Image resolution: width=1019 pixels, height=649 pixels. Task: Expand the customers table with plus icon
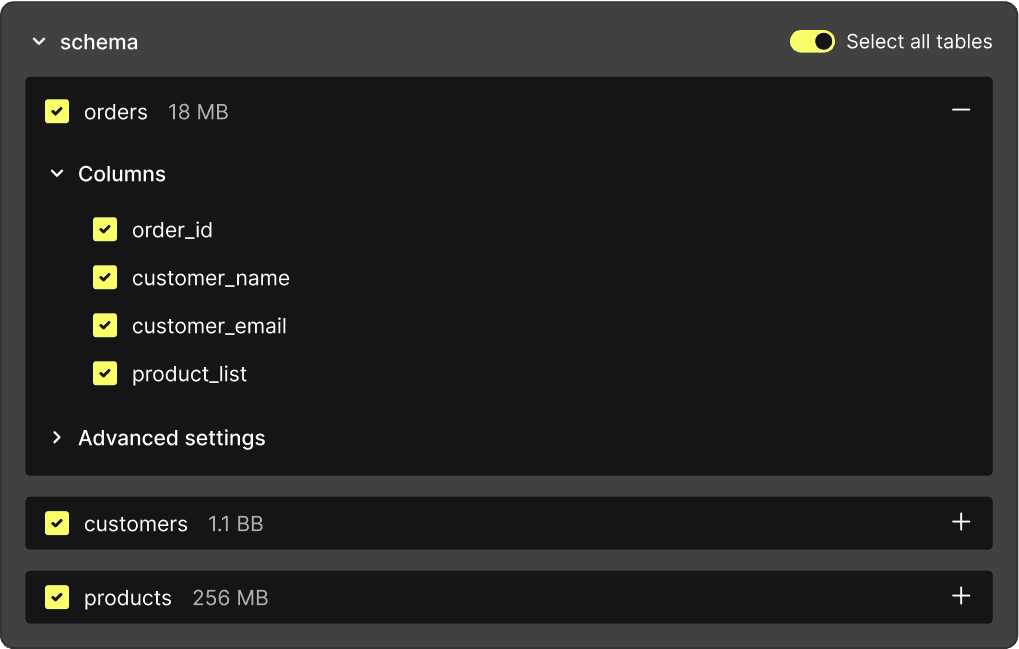pos(961,522)
